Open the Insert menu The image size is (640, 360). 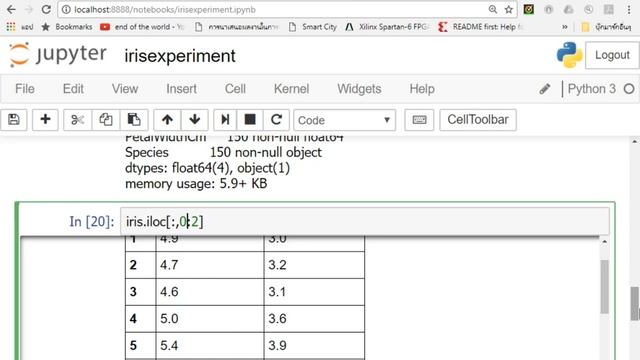tap(181, 89)
